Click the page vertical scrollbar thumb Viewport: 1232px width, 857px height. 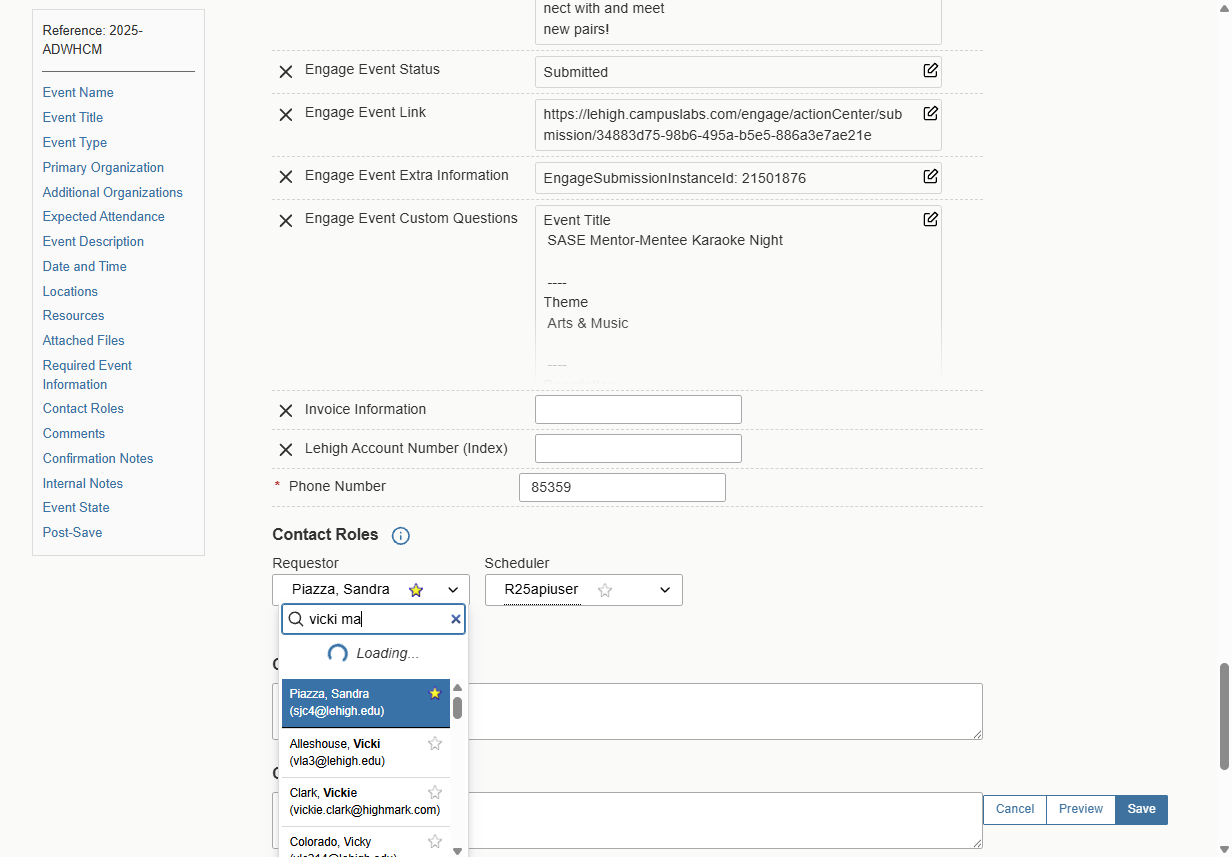1223,716
